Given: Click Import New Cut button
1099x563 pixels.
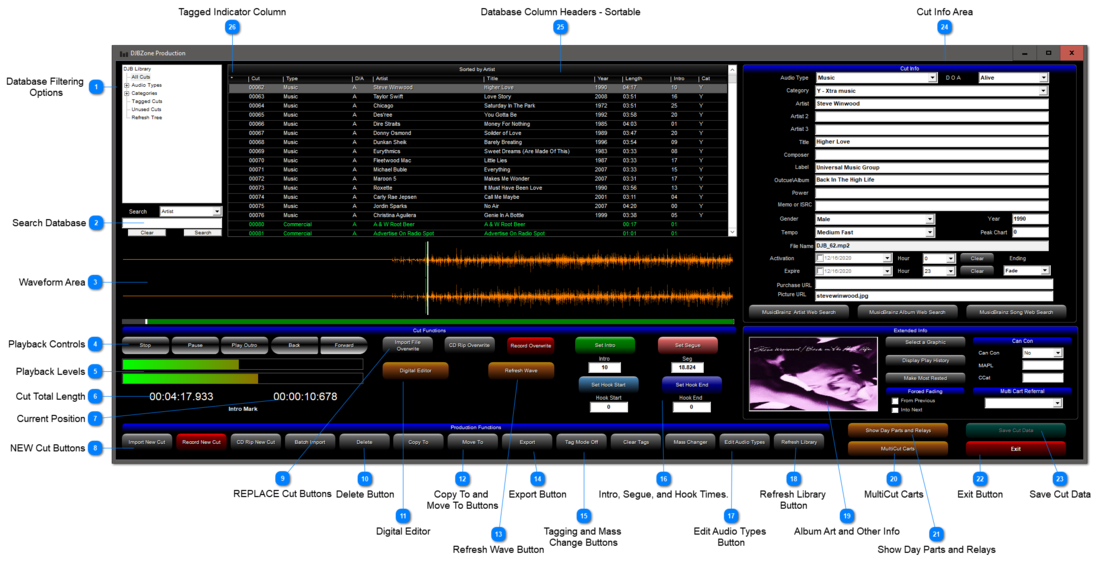Looking at the screenshot, I should (147, 442).
